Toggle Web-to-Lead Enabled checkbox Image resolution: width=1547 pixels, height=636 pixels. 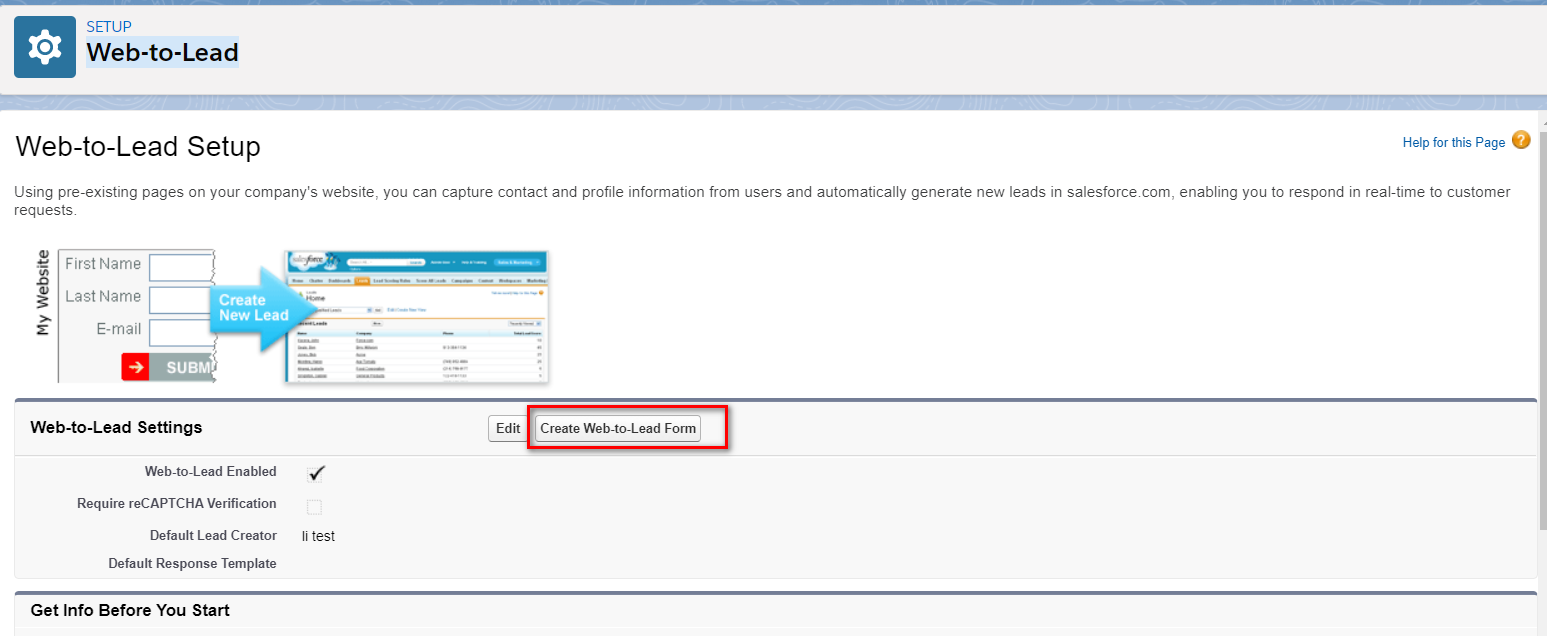tap(315, 473)
